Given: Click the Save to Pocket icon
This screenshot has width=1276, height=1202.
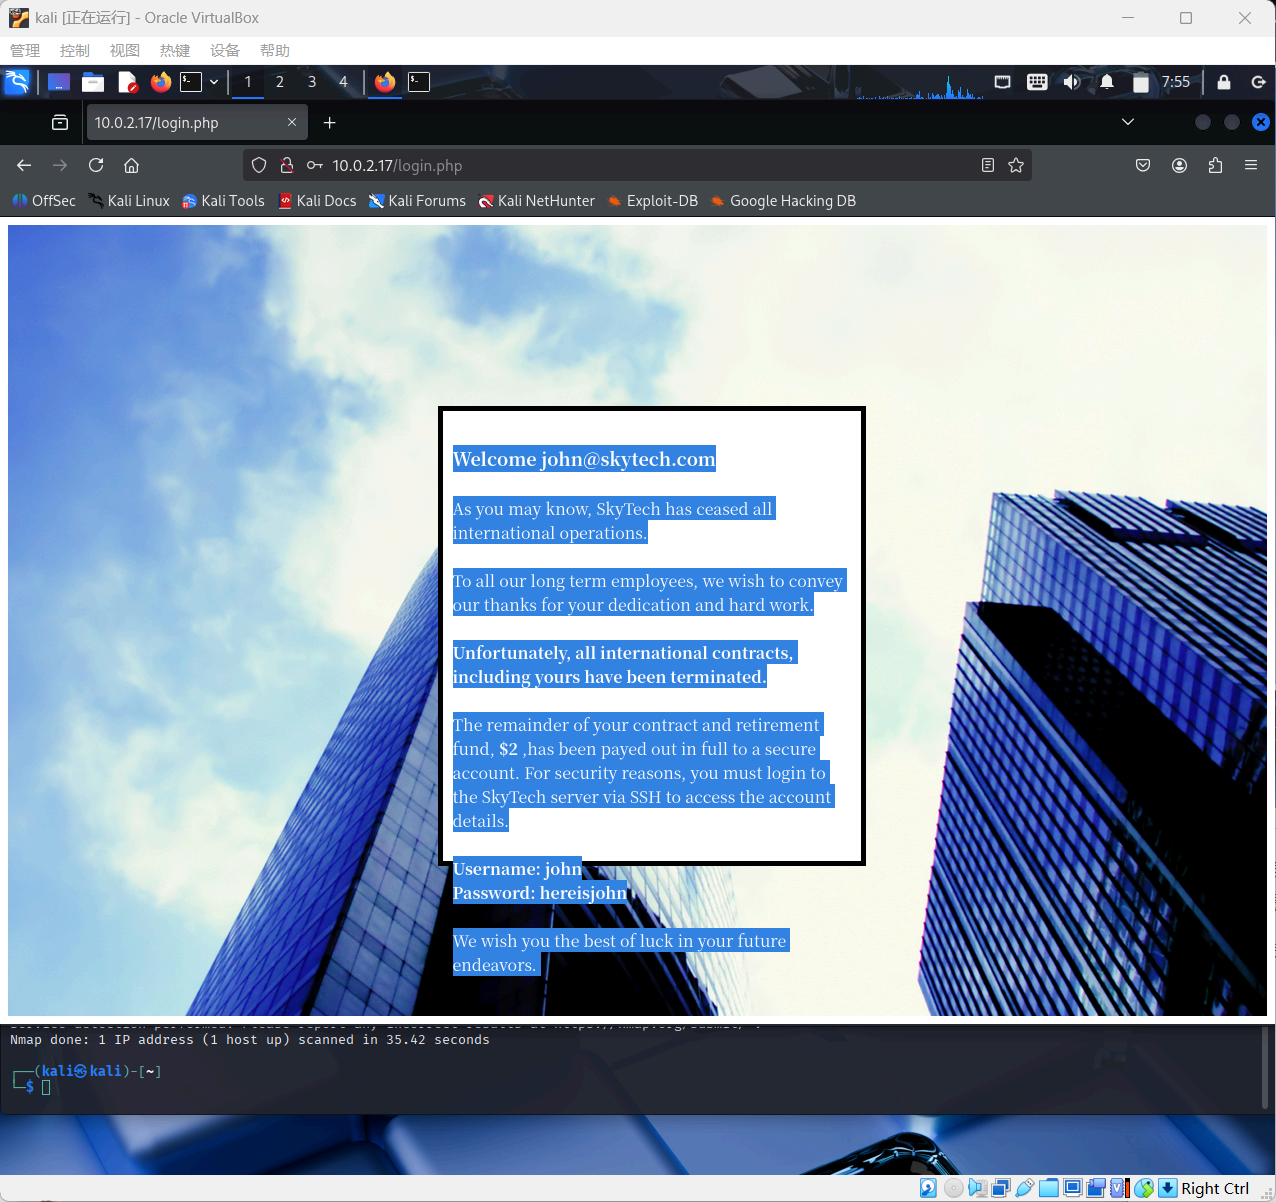Looking at the screenshot, I should 1143,165.
